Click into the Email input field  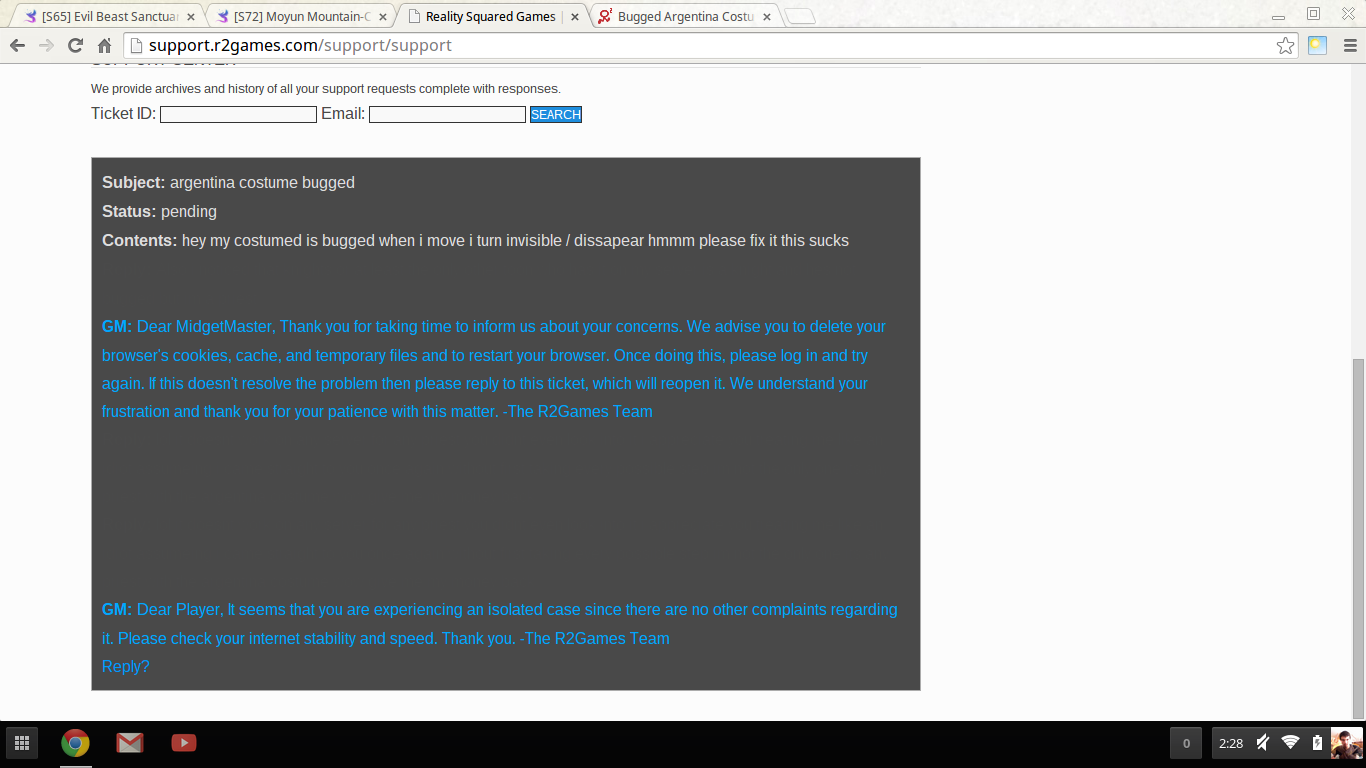[x=447, y=115]
